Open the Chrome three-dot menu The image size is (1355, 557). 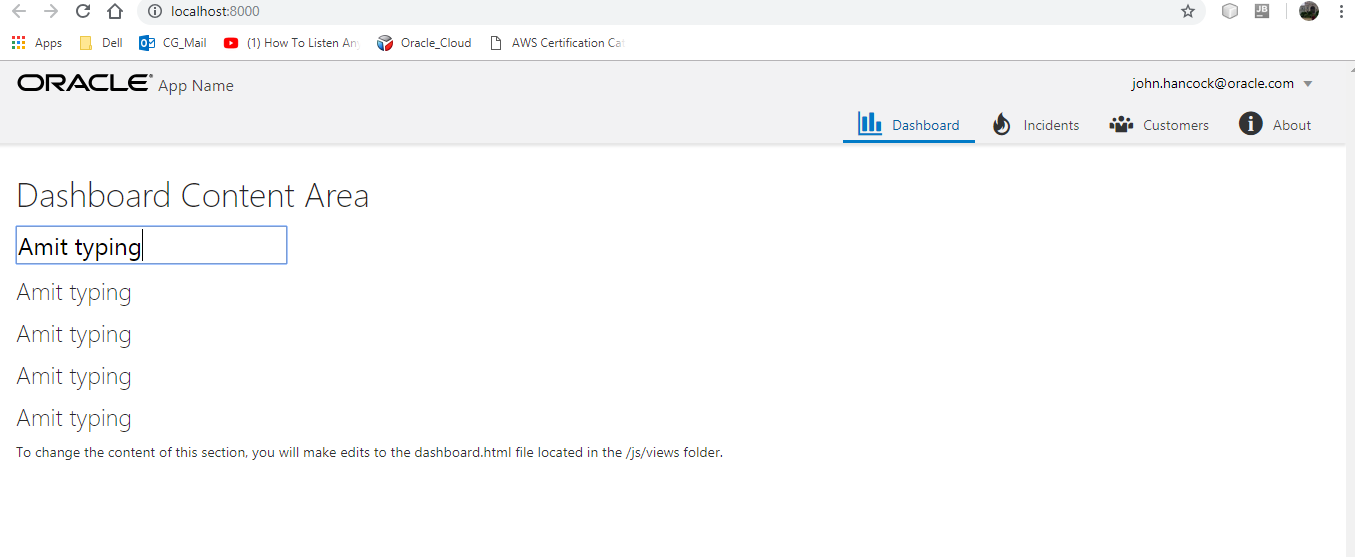1341,11
